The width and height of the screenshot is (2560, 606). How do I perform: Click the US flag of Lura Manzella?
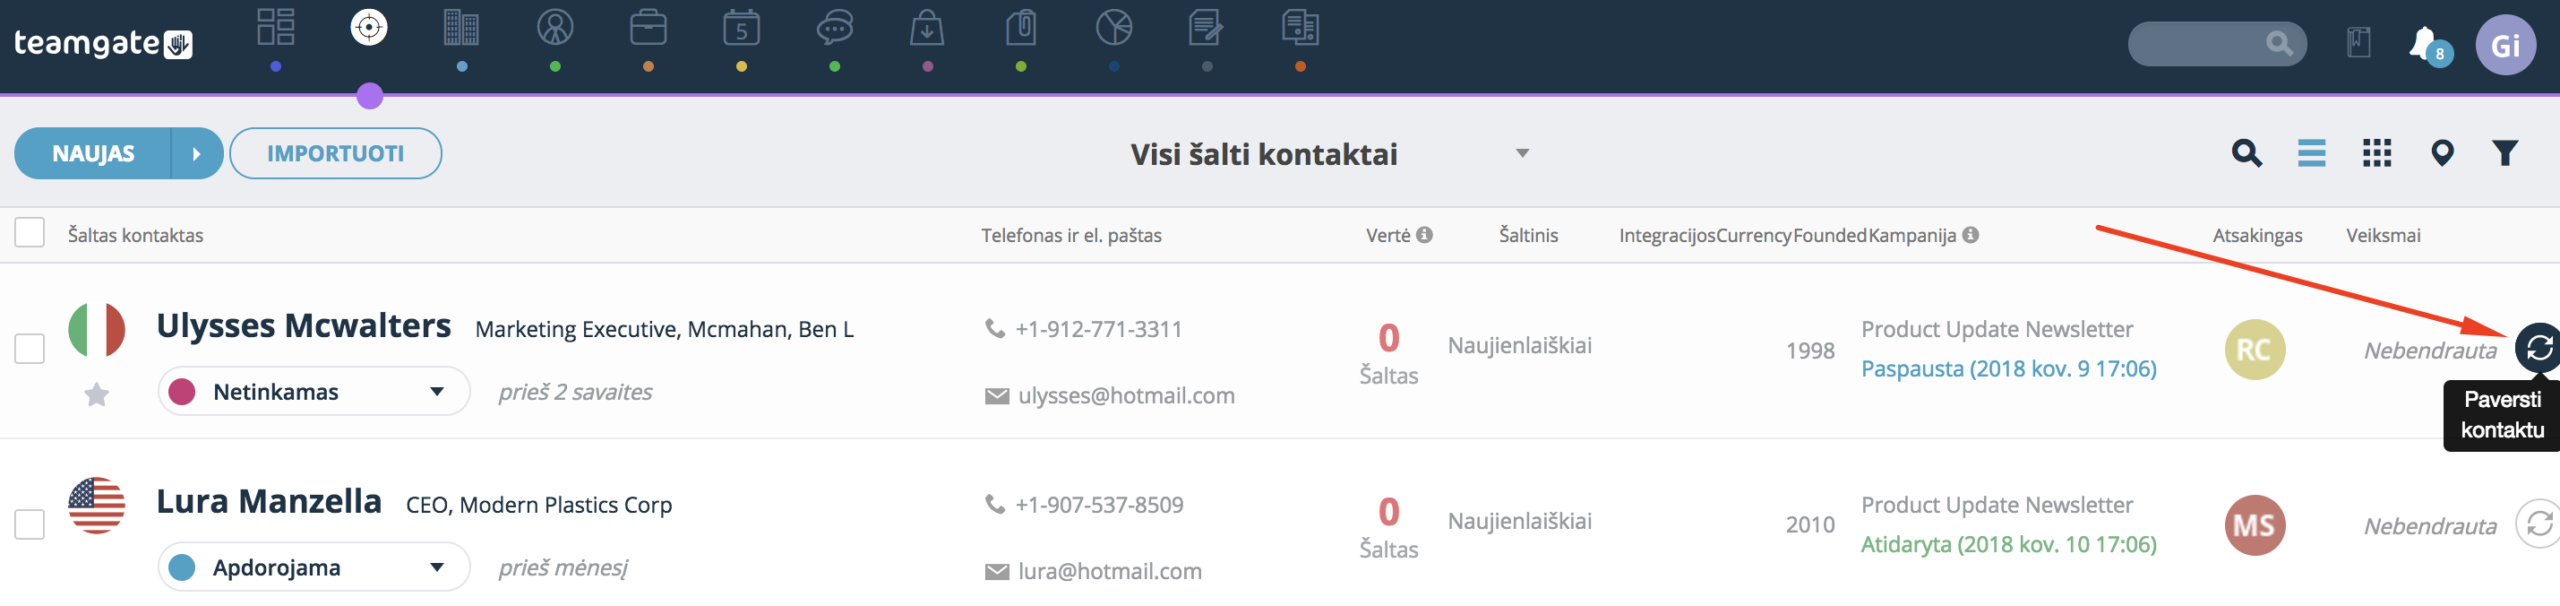(x=96, y=505)
